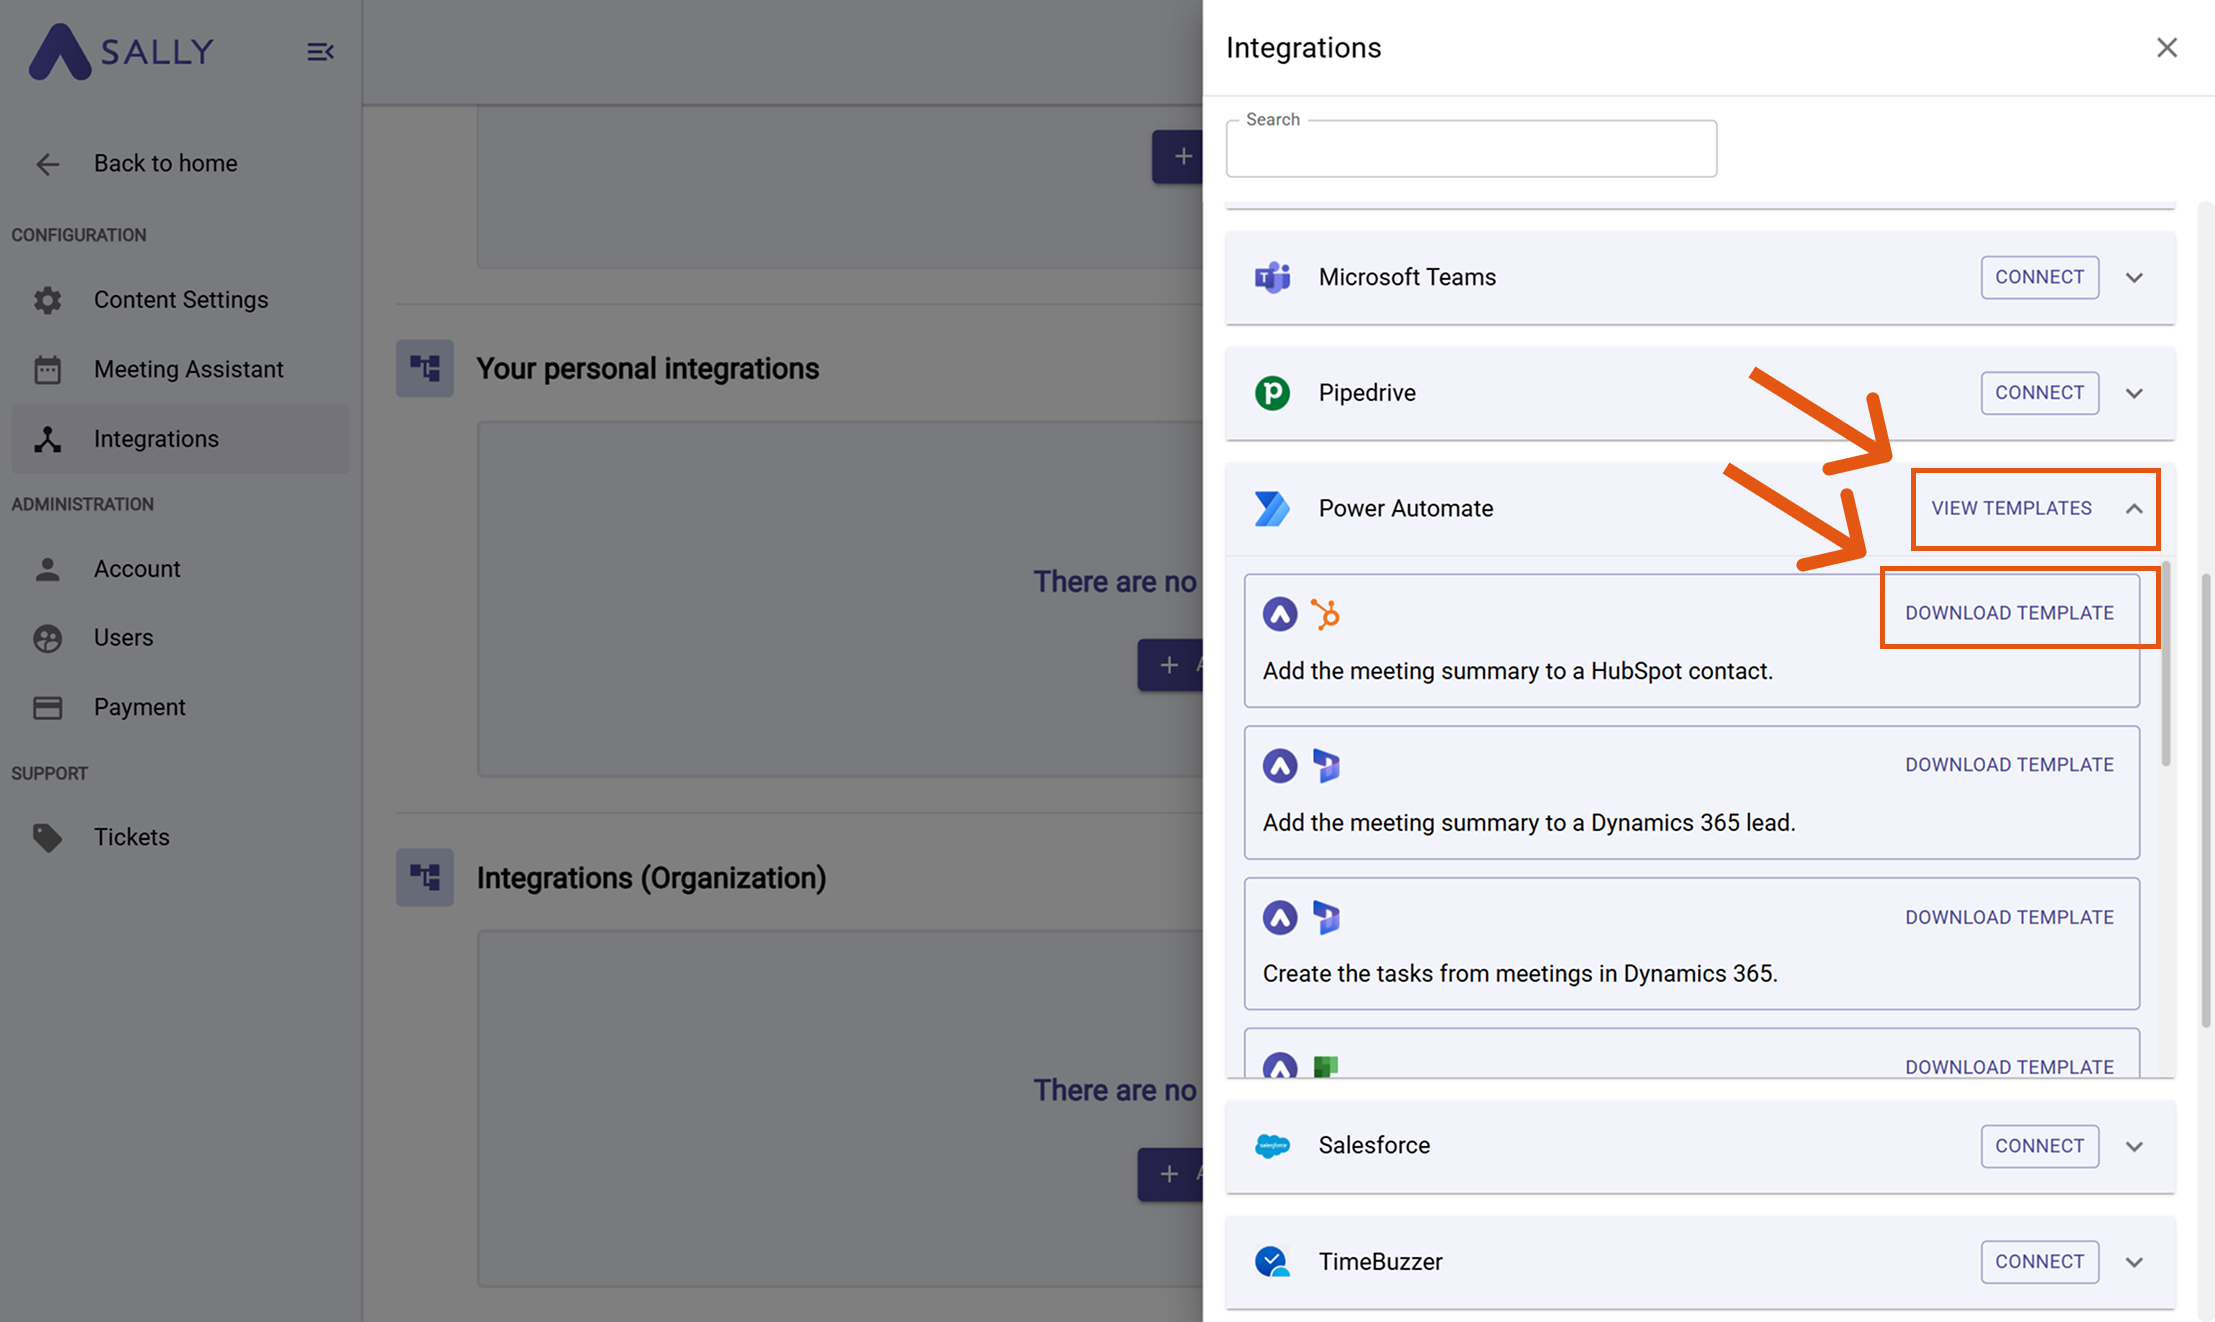This screenshot has width=2215, height=1322.
Task: Click Dynamics 365 icon in lead template
Action: [1326, 766]
